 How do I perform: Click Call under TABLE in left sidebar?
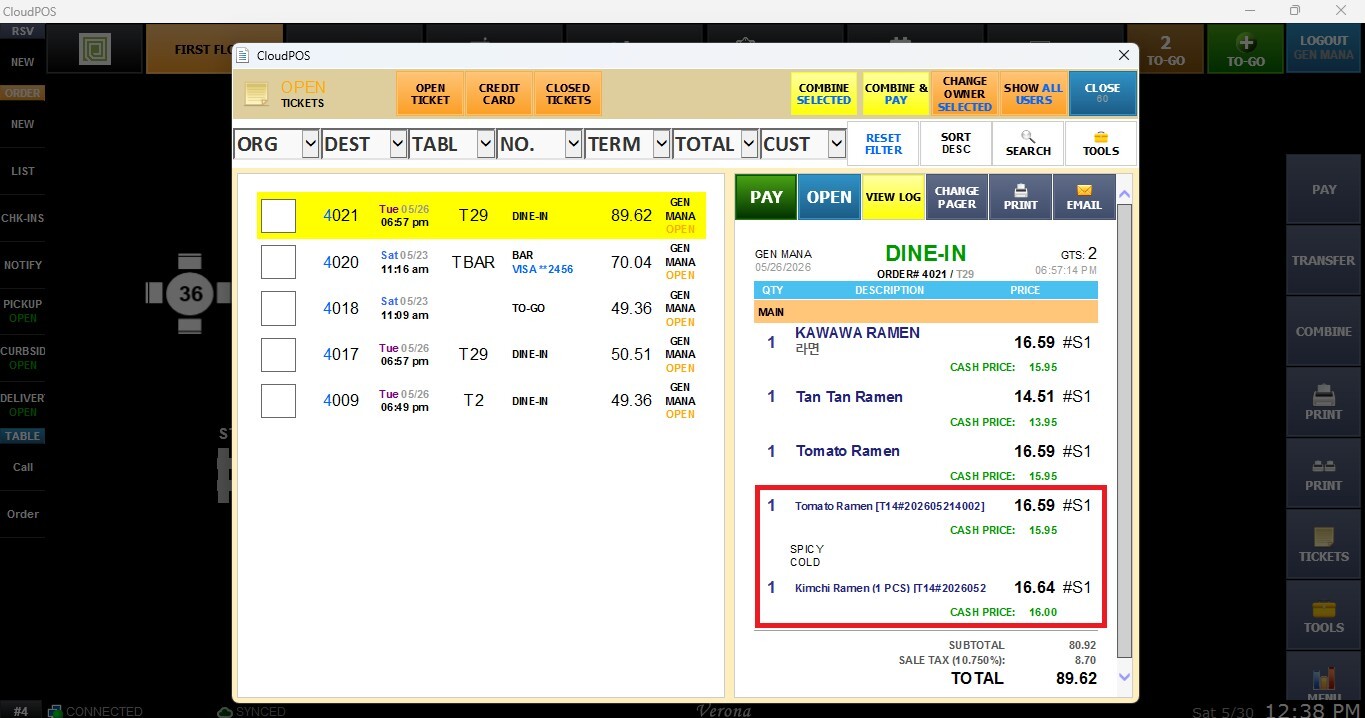click(22, 467)
